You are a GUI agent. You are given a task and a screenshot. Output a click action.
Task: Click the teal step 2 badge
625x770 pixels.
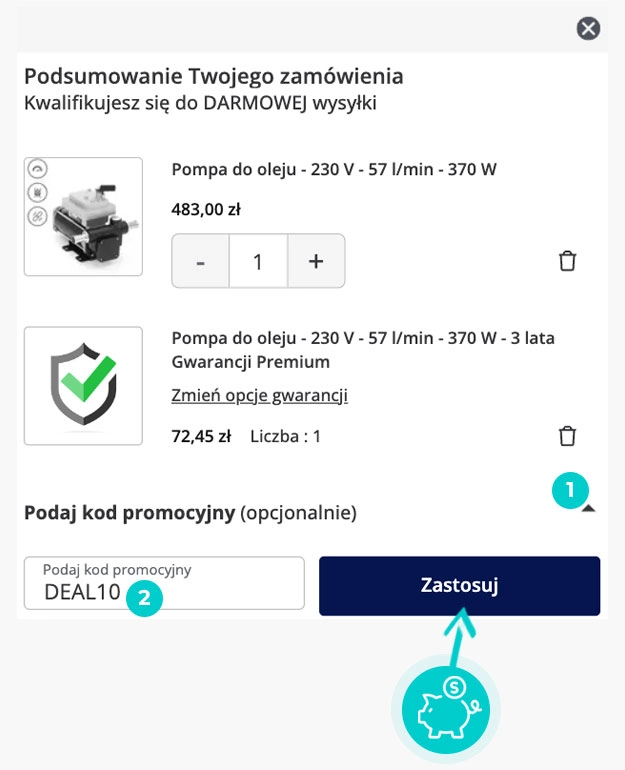pos(145,598)
